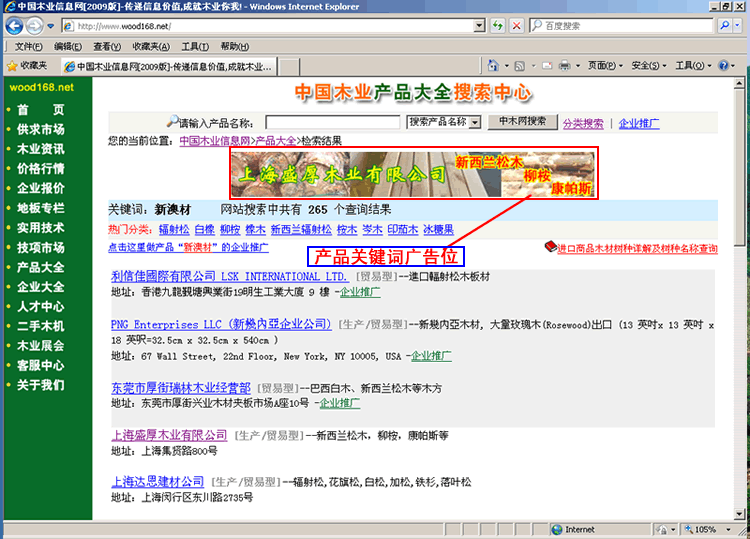
Task: Open 利信佳國際有限公司 LSK INTERNATIONAL link
Action: pos(229,276)
